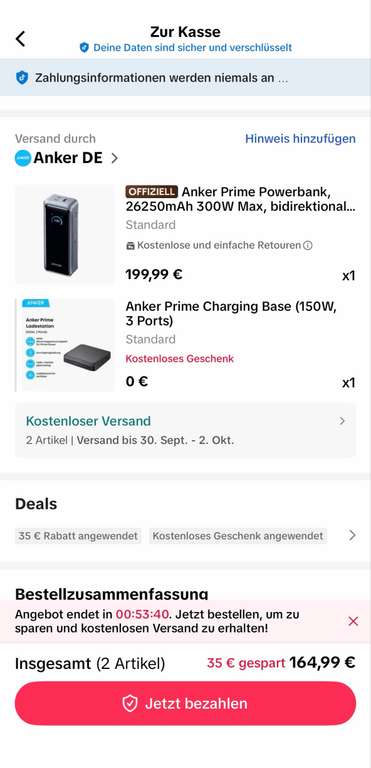
Task: Expand Kostenloser Versand shipping options
Action: 185,430
